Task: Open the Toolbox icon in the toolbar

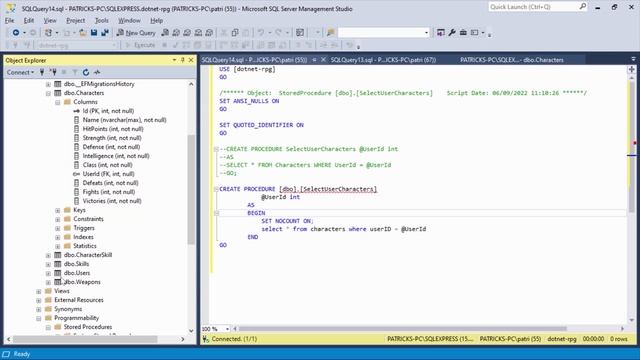Action: (463, 33)
